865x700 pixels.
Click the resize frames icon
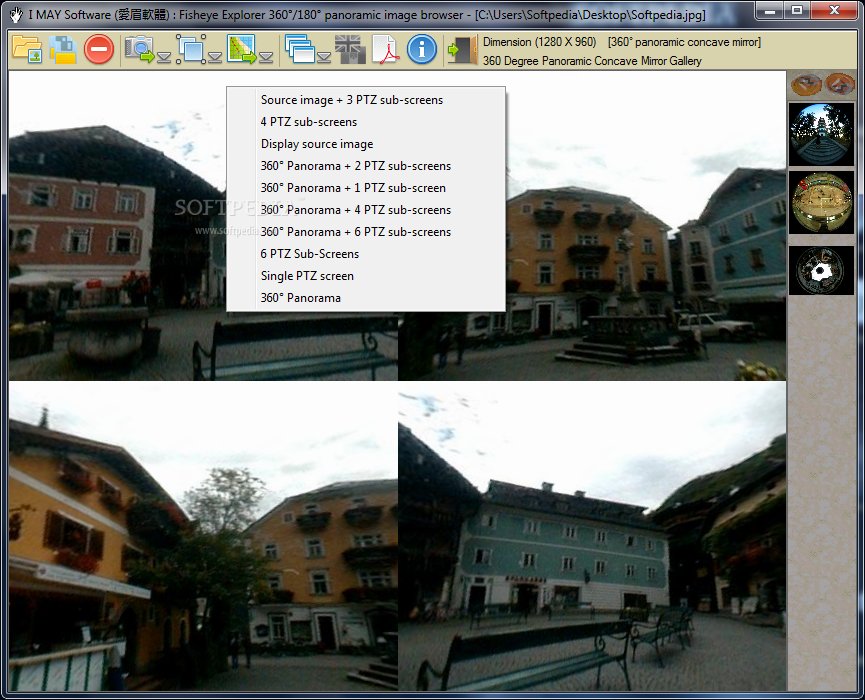pyautogui.click(x=191, y=50)
